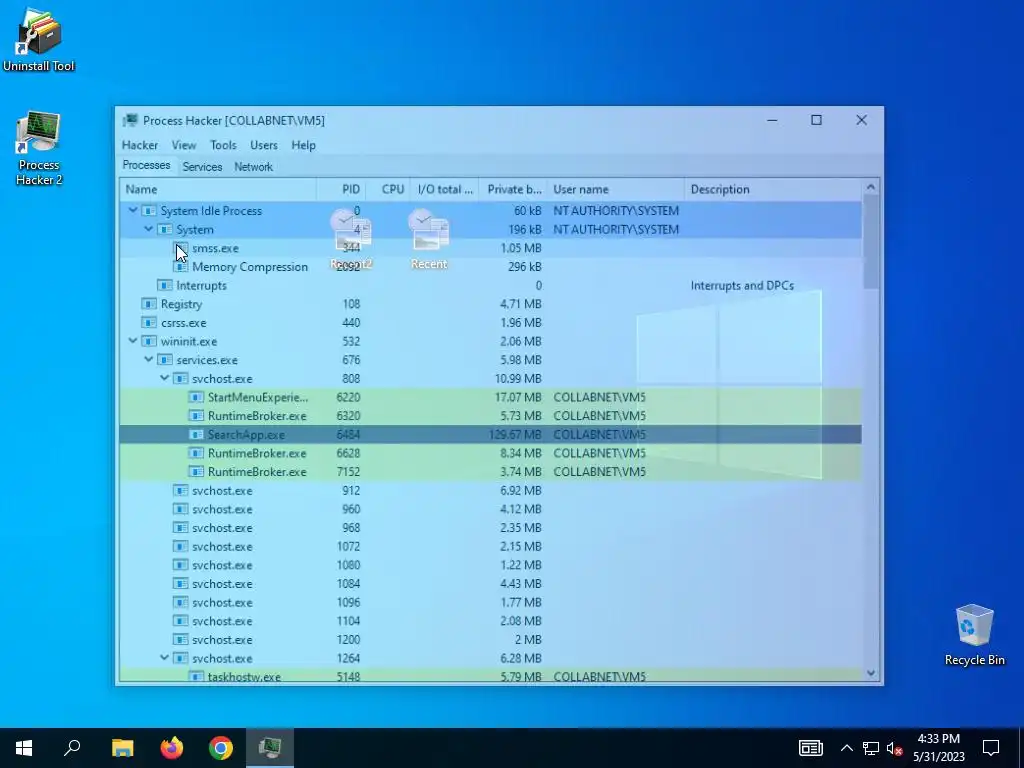Open the Users menu
The image size is (1024, 768).
point(264,145)
